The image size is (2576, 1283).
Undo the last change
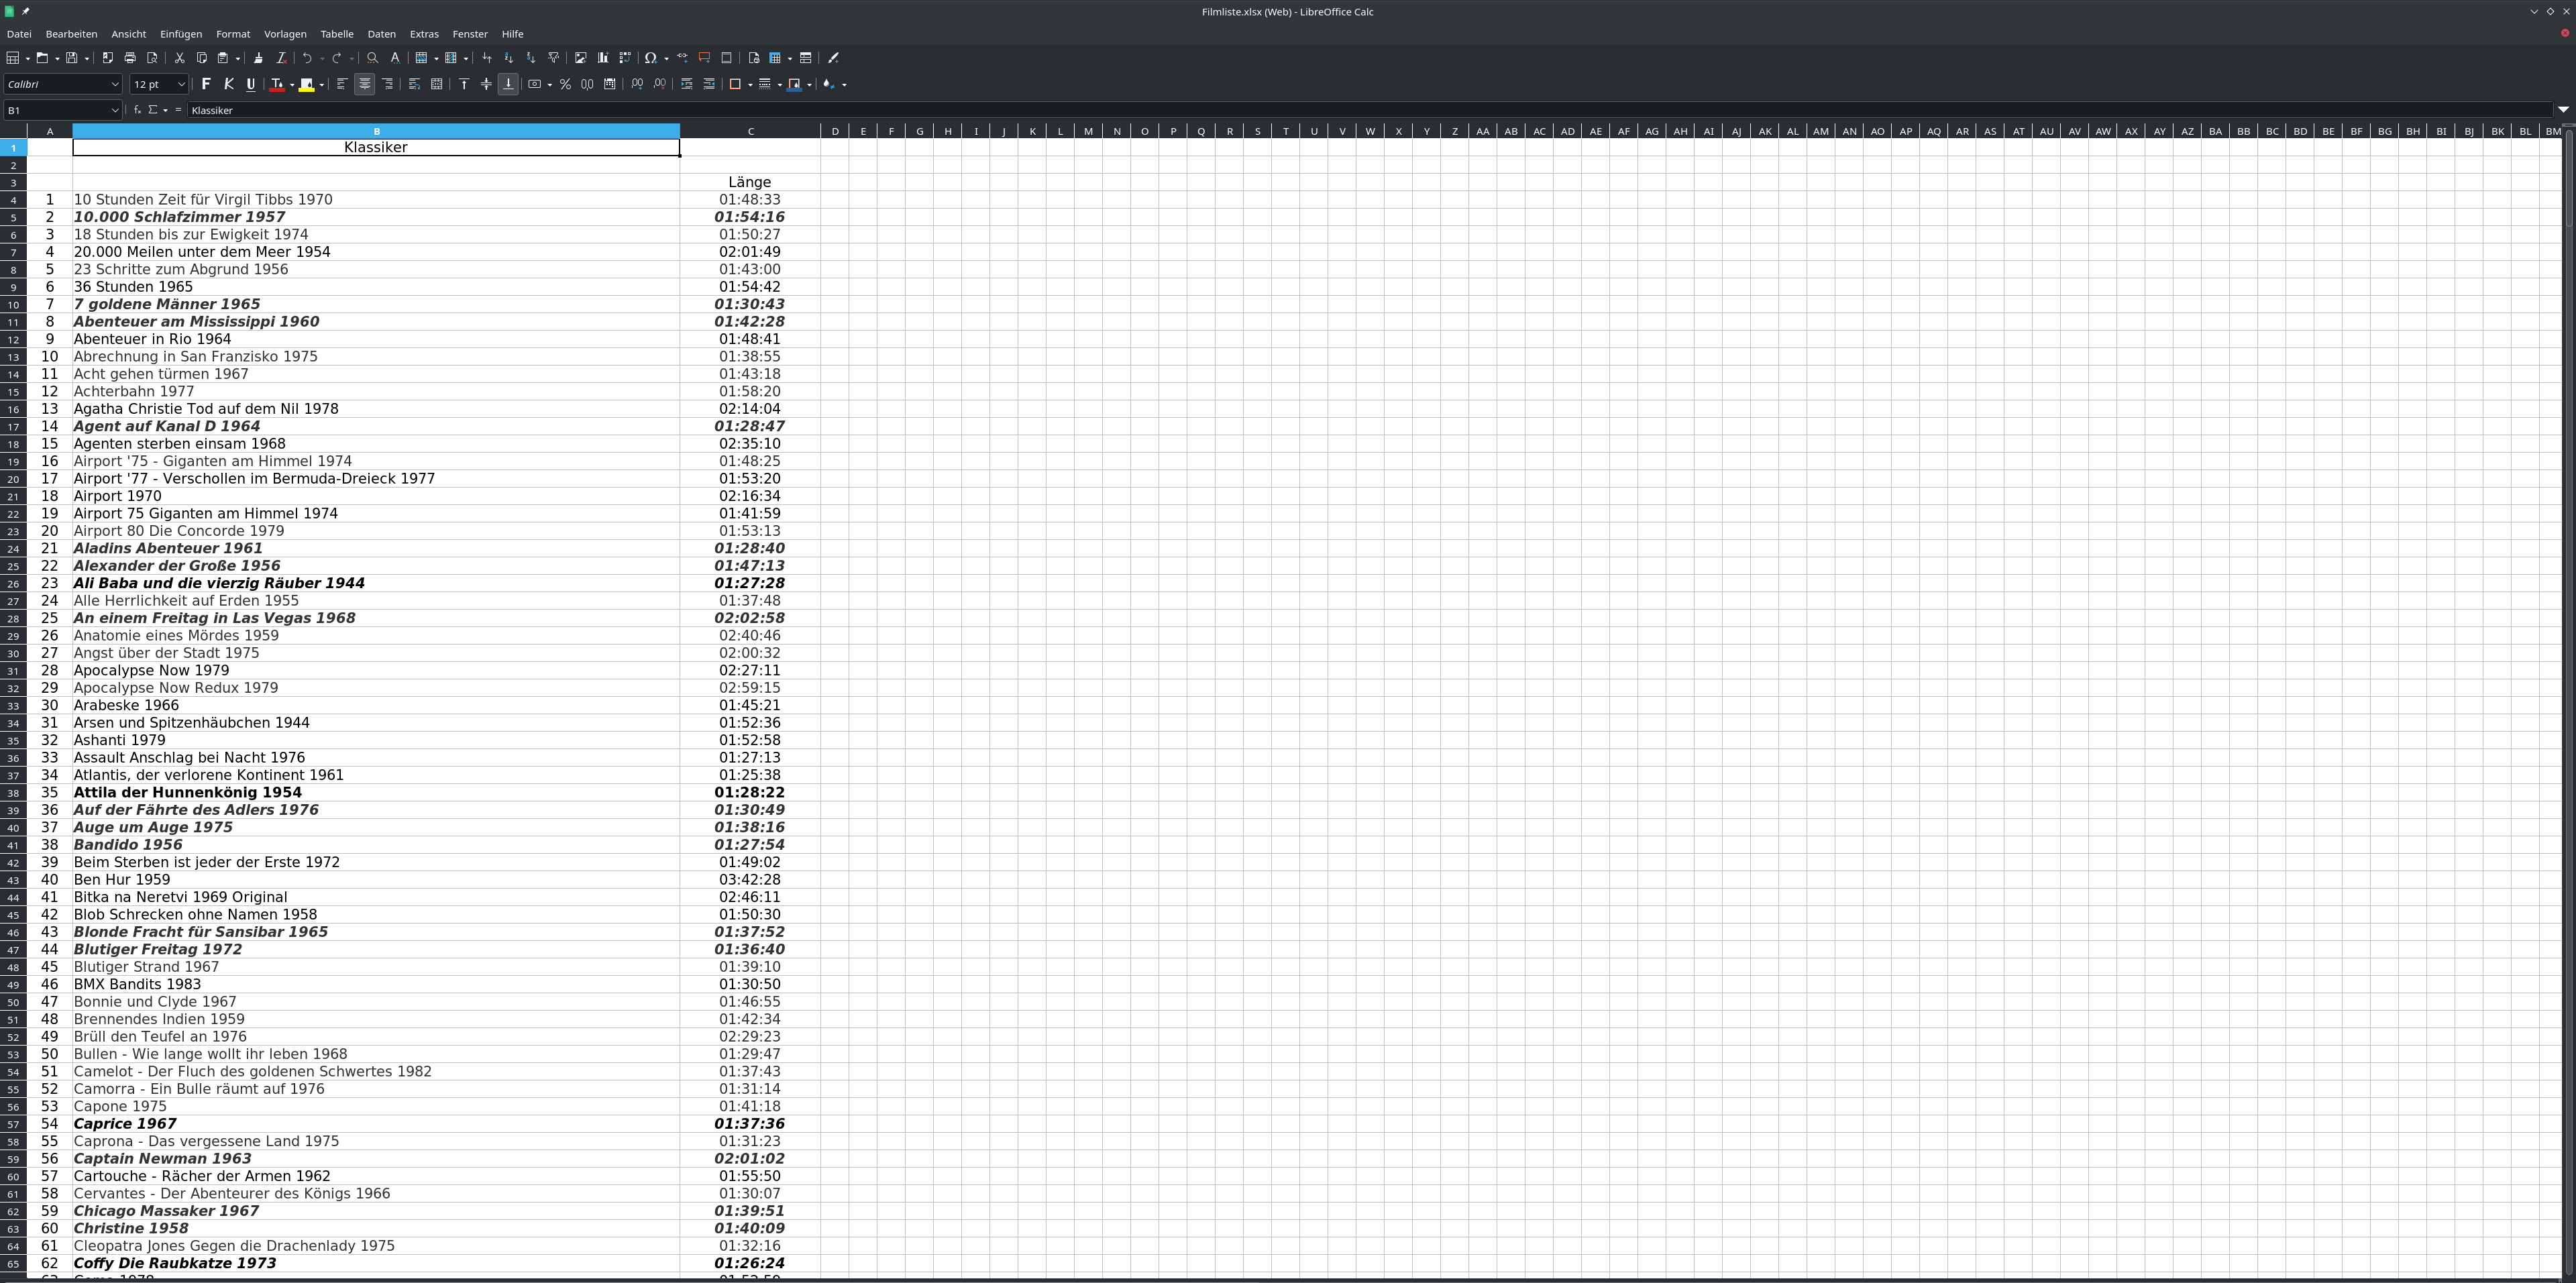tap(306, 58)
